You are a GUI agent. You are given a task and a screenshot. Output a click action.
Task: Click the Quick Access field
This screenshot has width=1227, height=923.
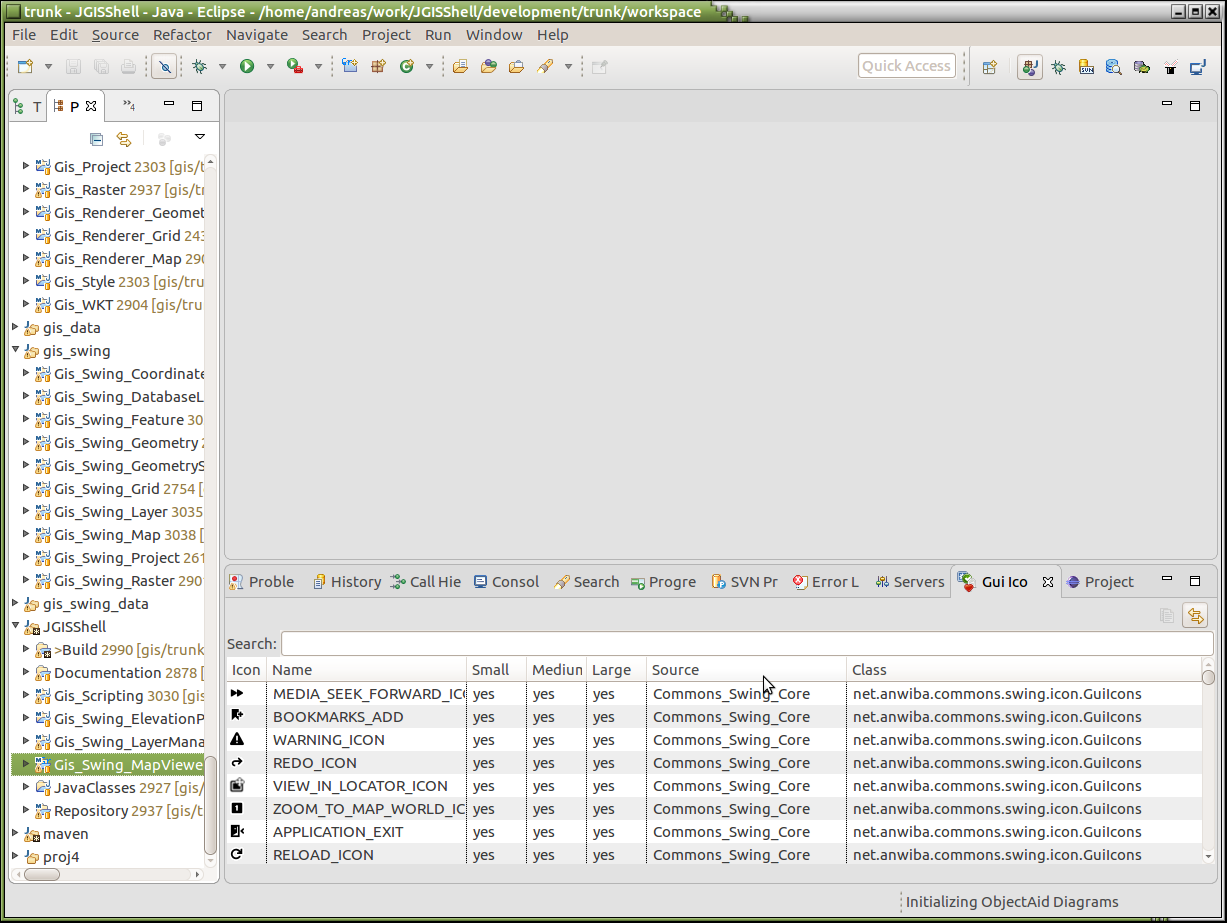click(906, 66)
